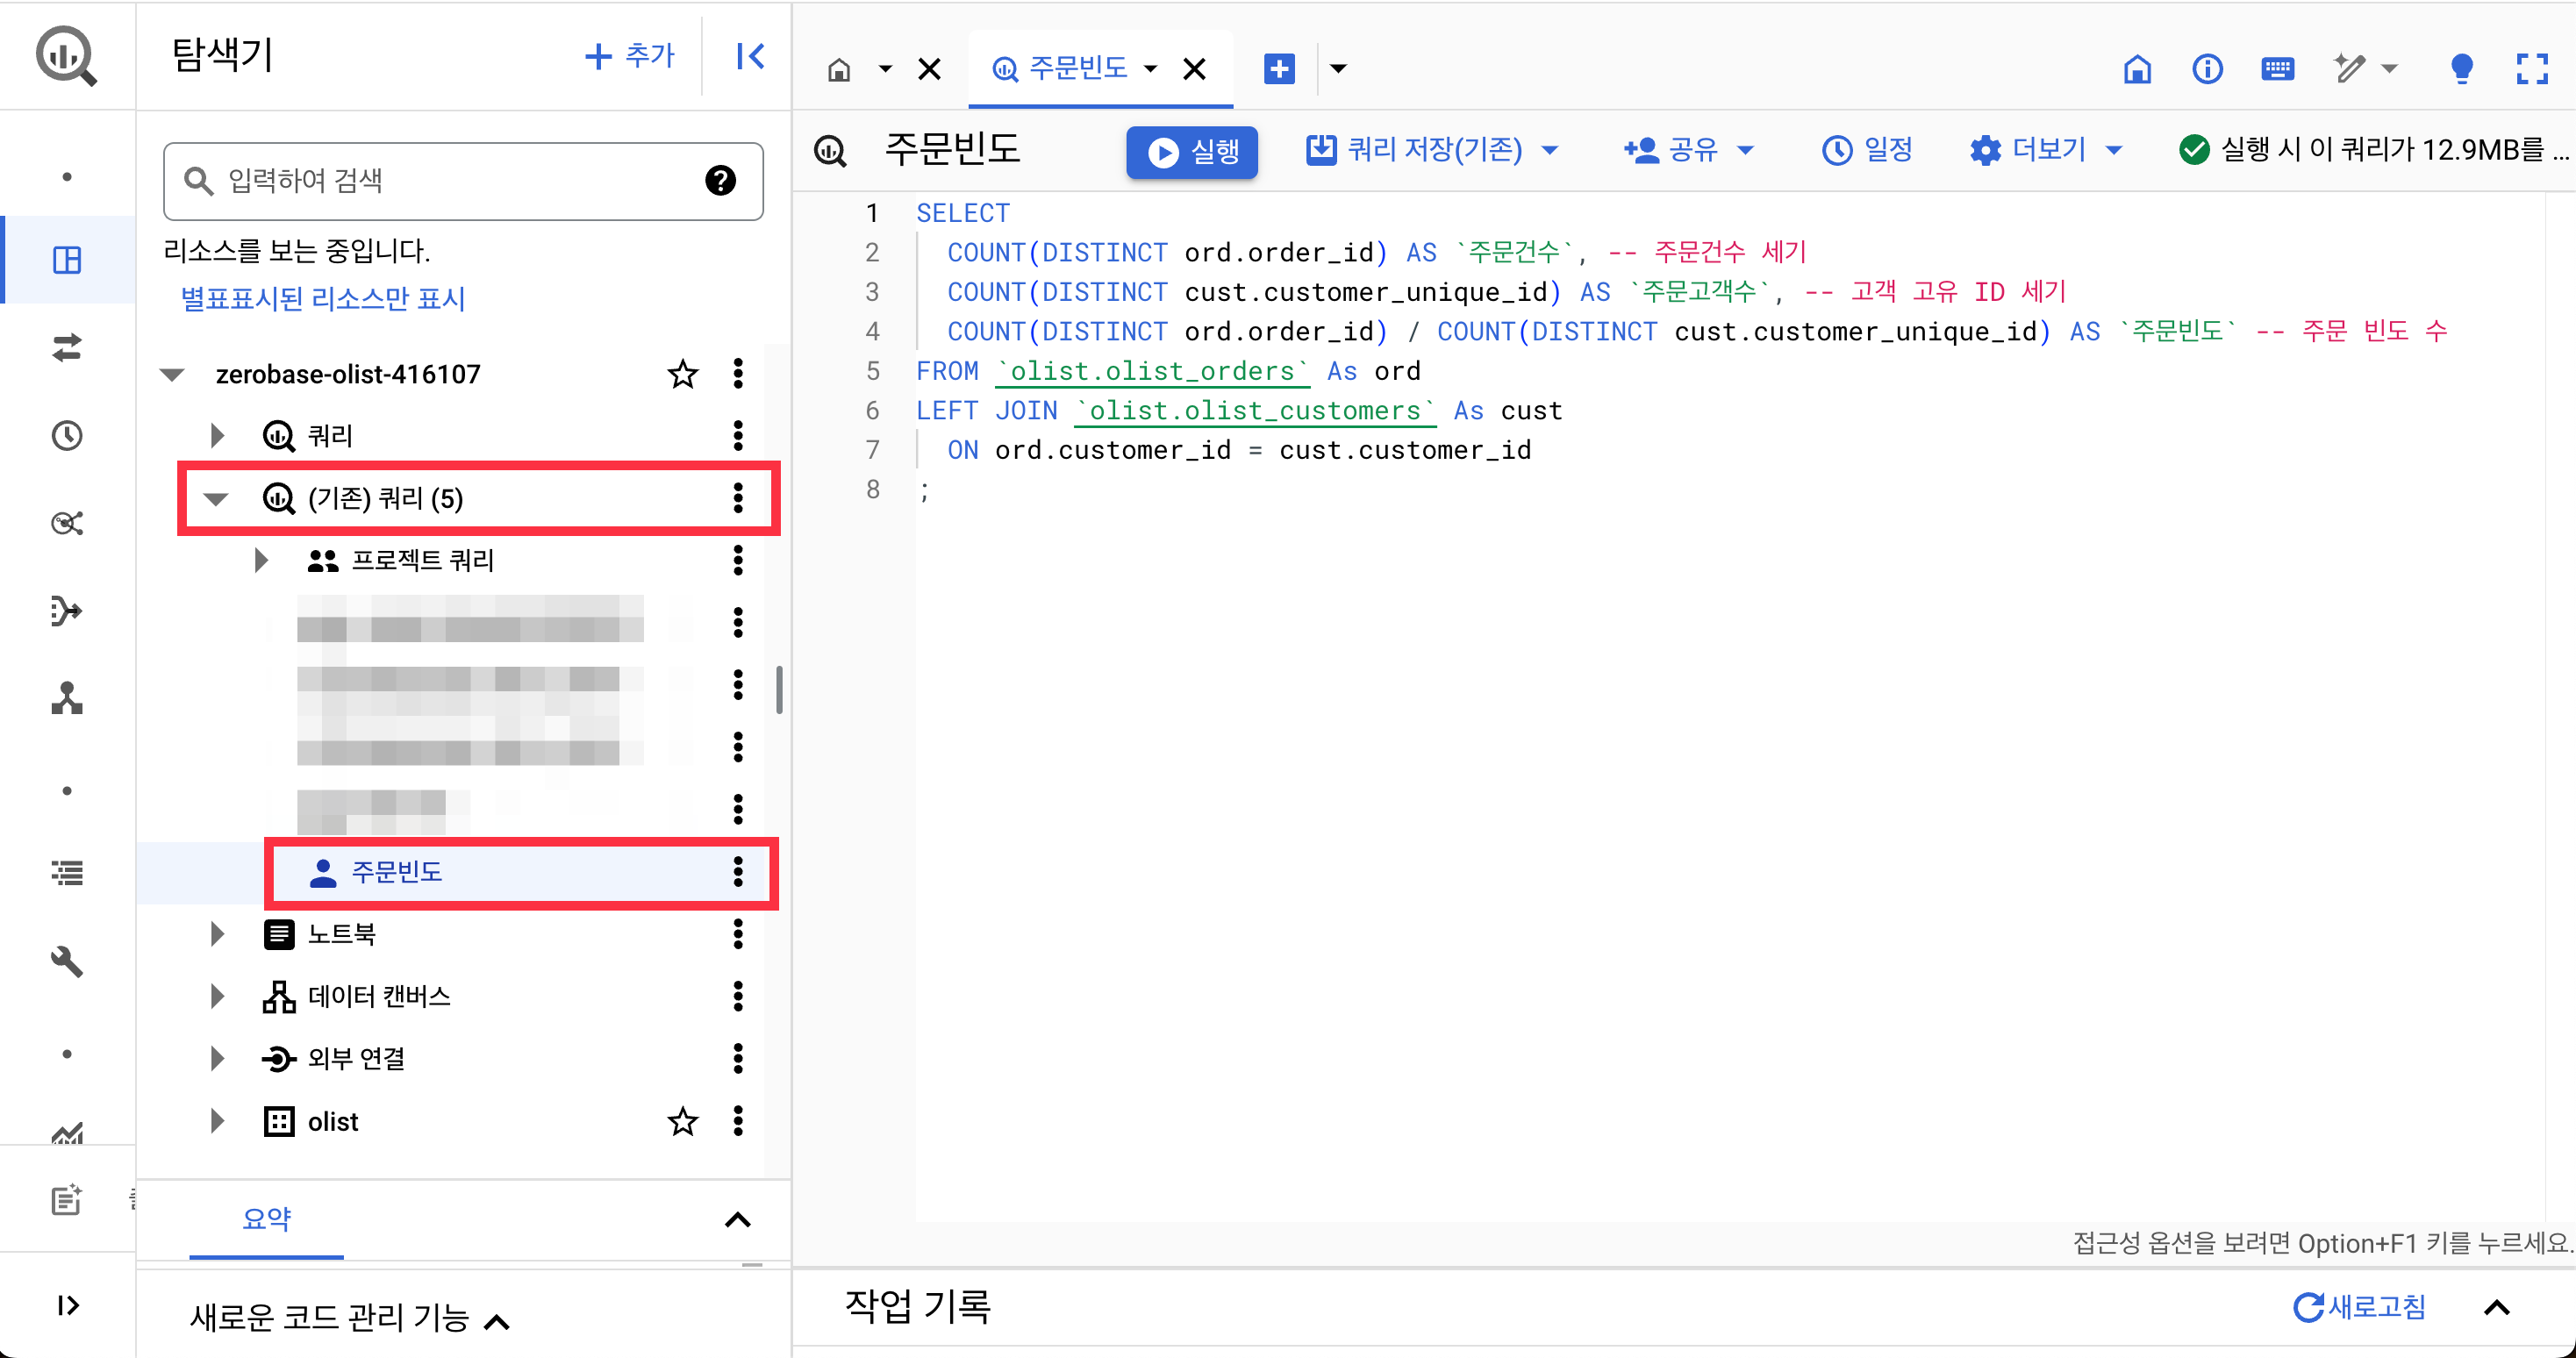The height and width of the screenshot is (1358, 2576).
Task: Click 별표표시된 리소스만 표시 link
Action: click(322, 298)
